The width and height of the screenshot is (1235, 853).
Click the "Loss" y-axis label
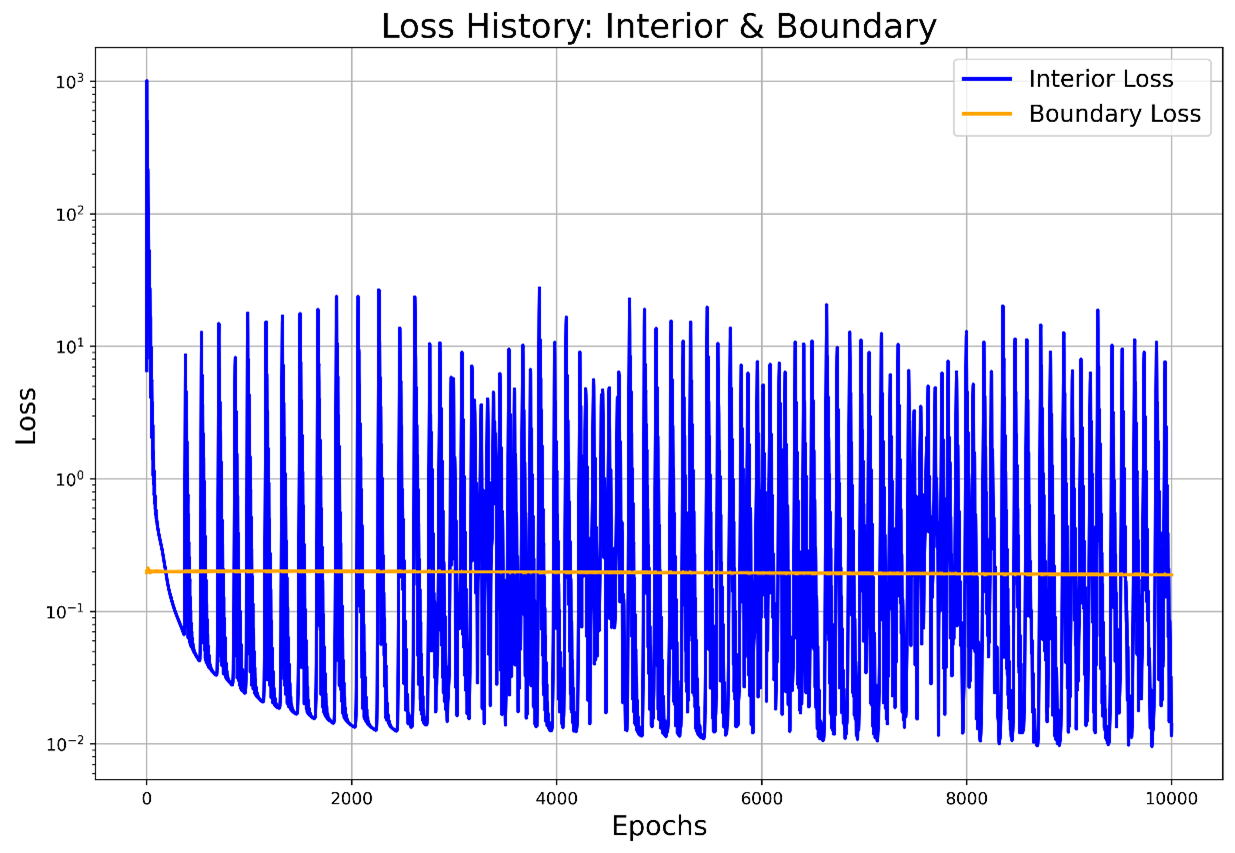tap(28, 415)
